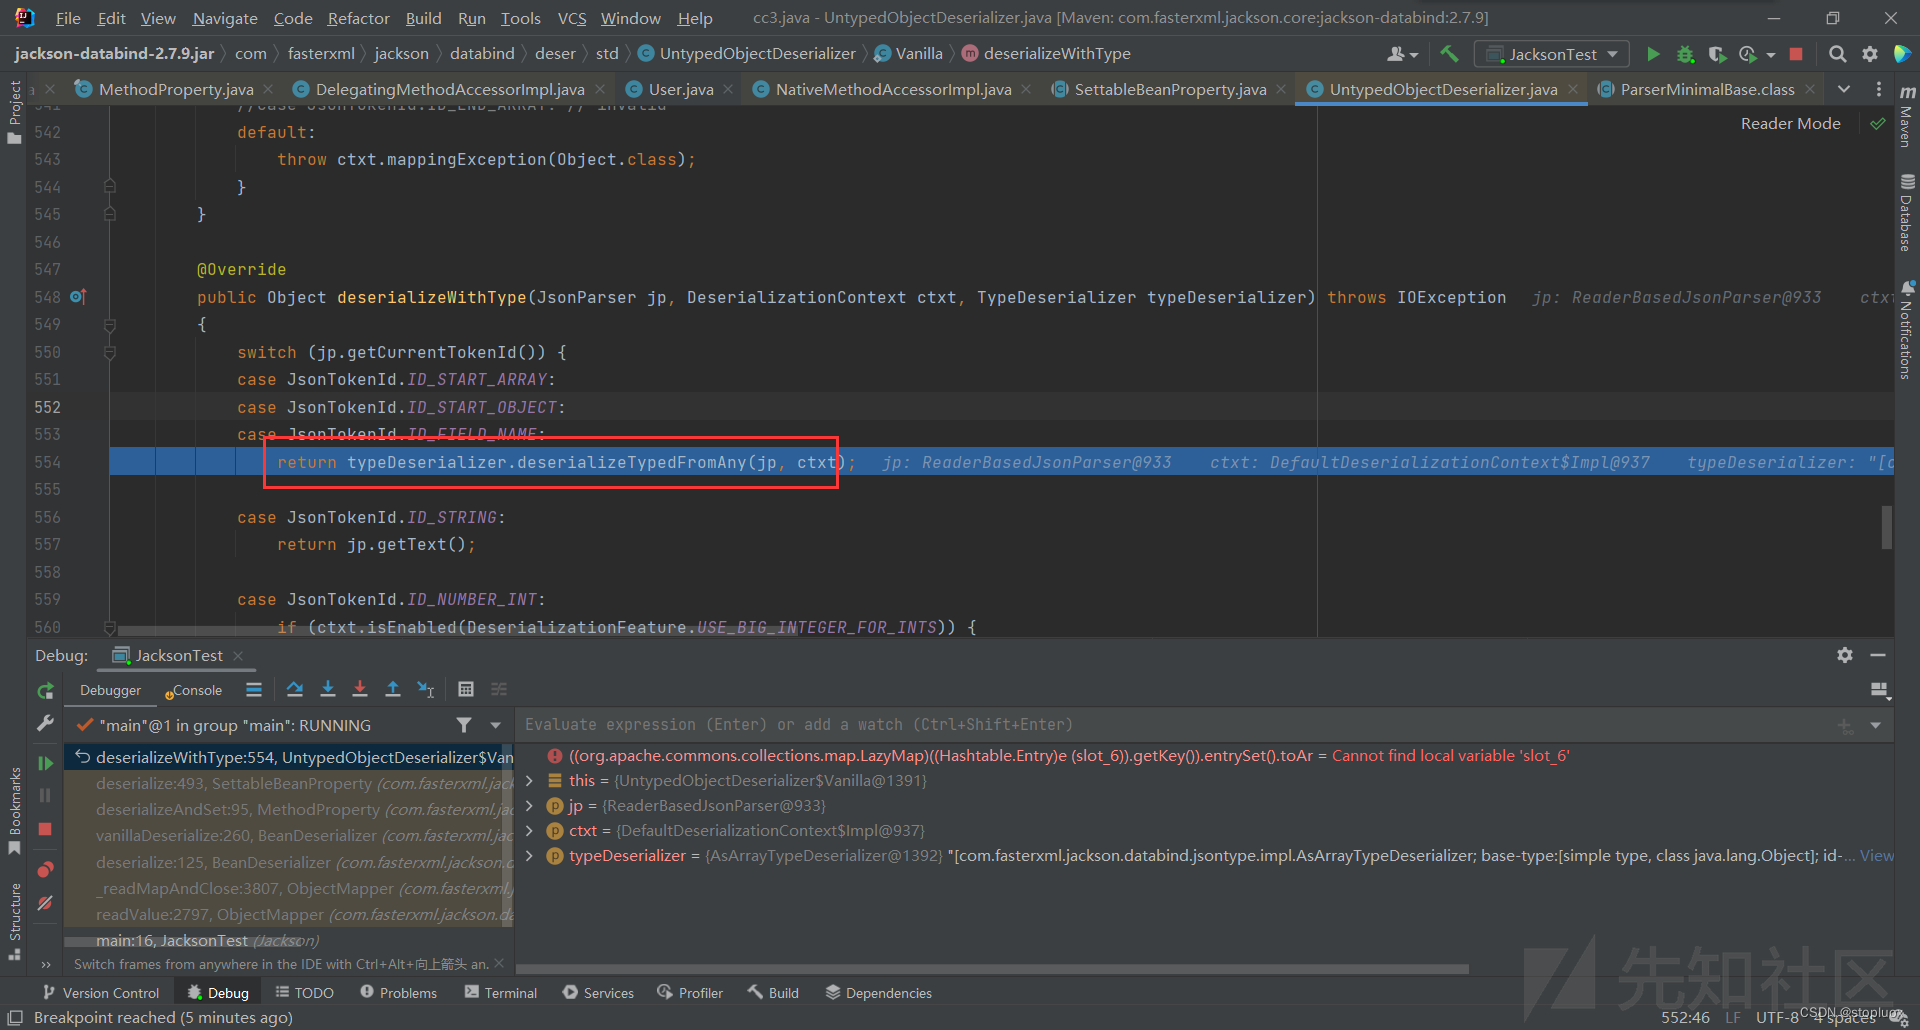Image resolution: width=1920 pixels, height=1030 pixels.
Task: Toggle Structure tool window stripe
Action: 14,921
